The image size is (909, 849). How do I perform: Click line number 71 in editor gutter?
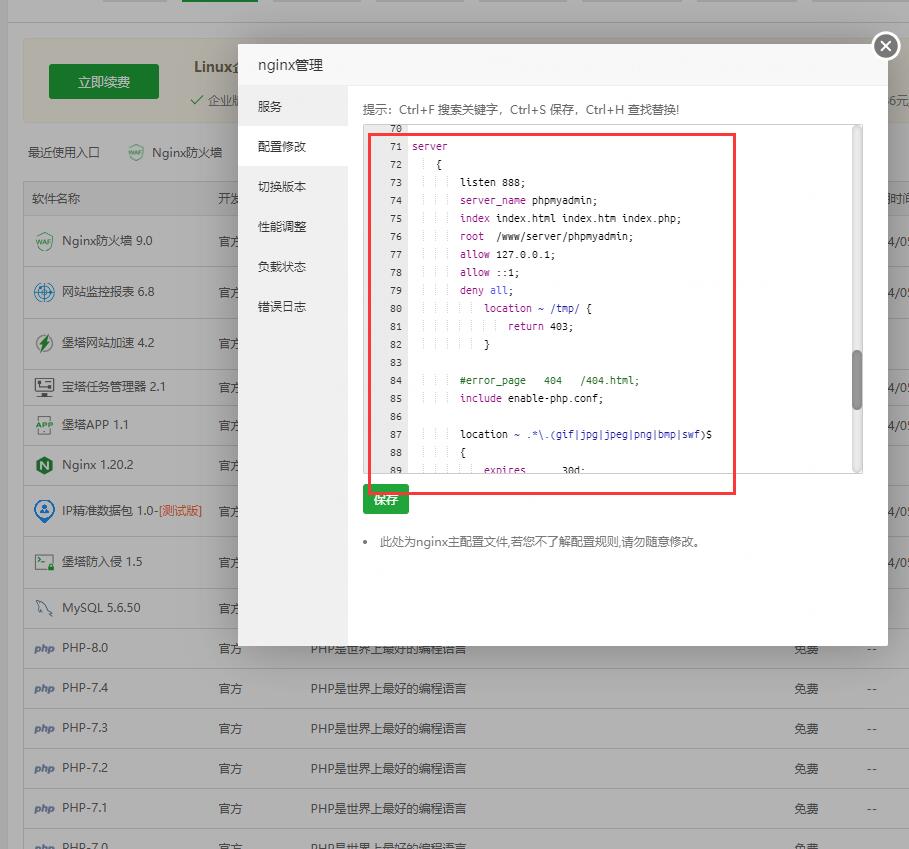(x=395, y=147)
